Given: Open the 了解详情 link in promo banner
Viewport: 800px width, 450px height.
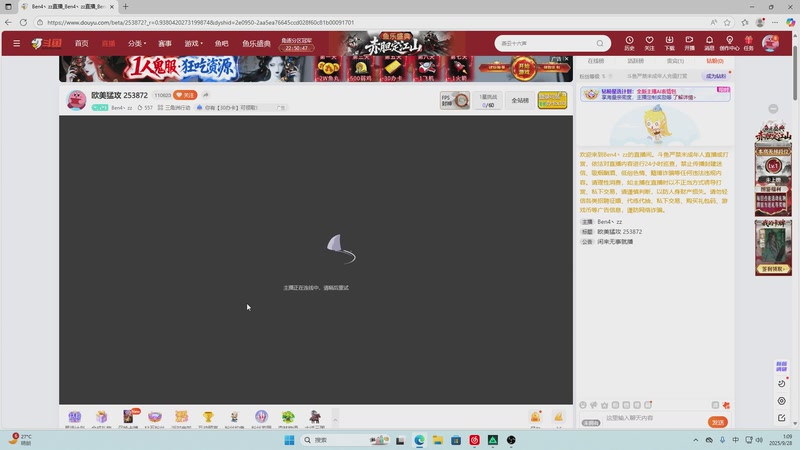Looking at the screenshot, I should click(683, 97).
